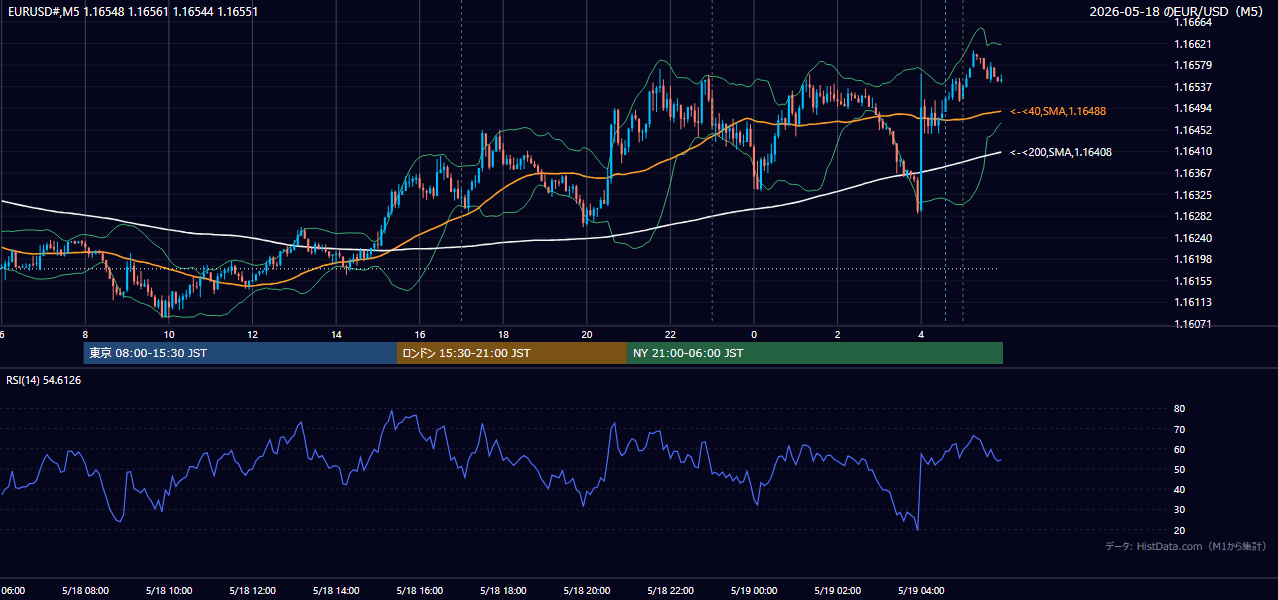The width and height of the screenshot is (1278, 600).
Task: Click the 5/18 20:00 date axis label
Action: point(587,591)
